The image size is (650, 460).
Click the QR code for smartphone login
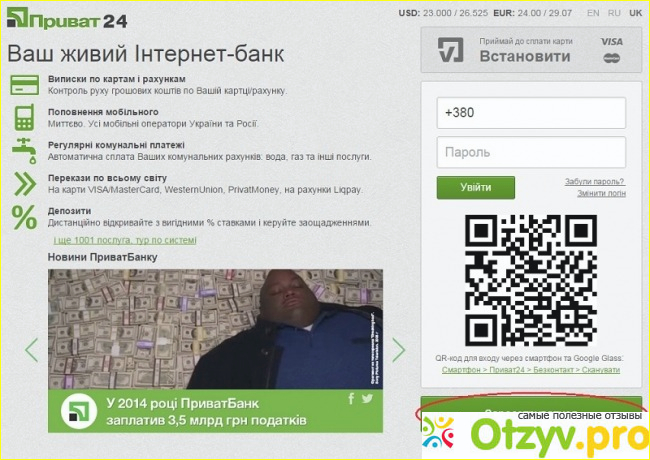pyautogui.click(x=531, y=281)
